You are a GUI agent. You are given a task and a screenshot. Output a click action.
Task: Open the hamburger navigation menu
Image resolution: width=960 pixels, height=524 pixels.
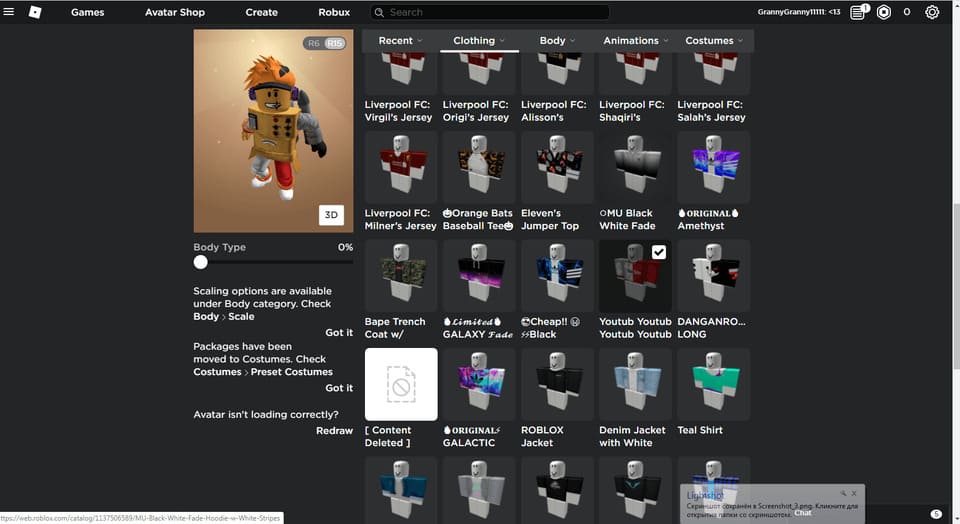[x=9, y=12]
